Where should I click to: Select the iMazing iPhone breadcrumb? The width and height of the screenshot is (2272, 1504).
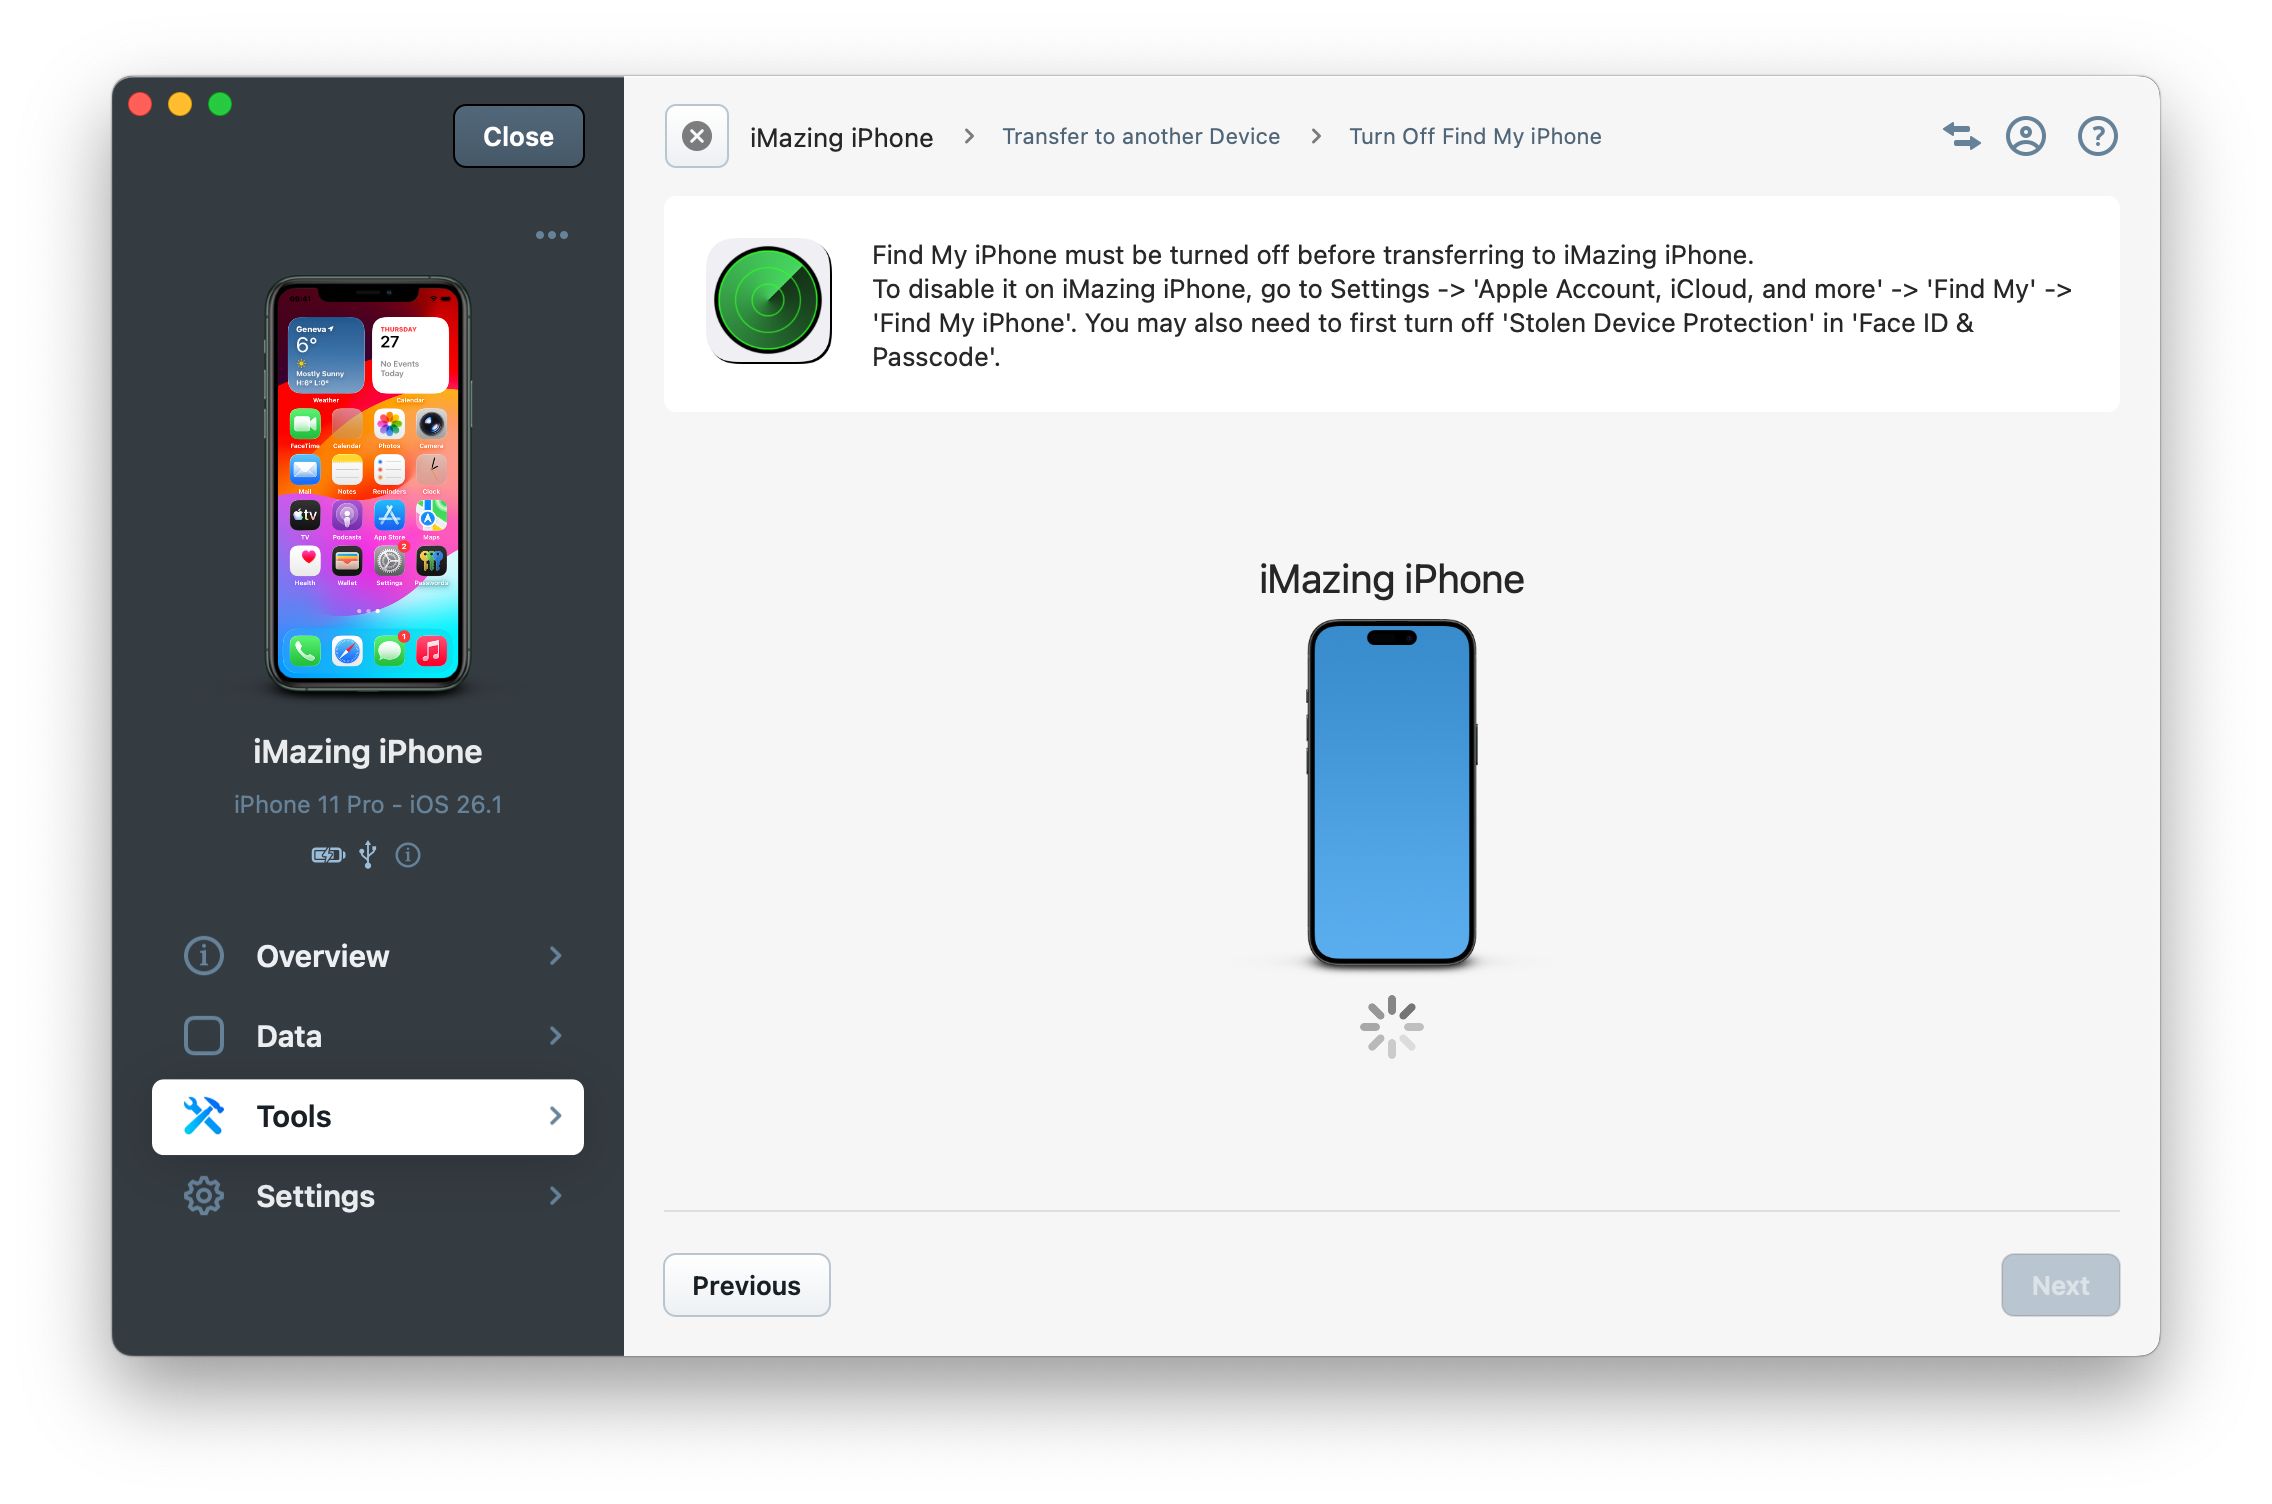click(x=841, y=136)
